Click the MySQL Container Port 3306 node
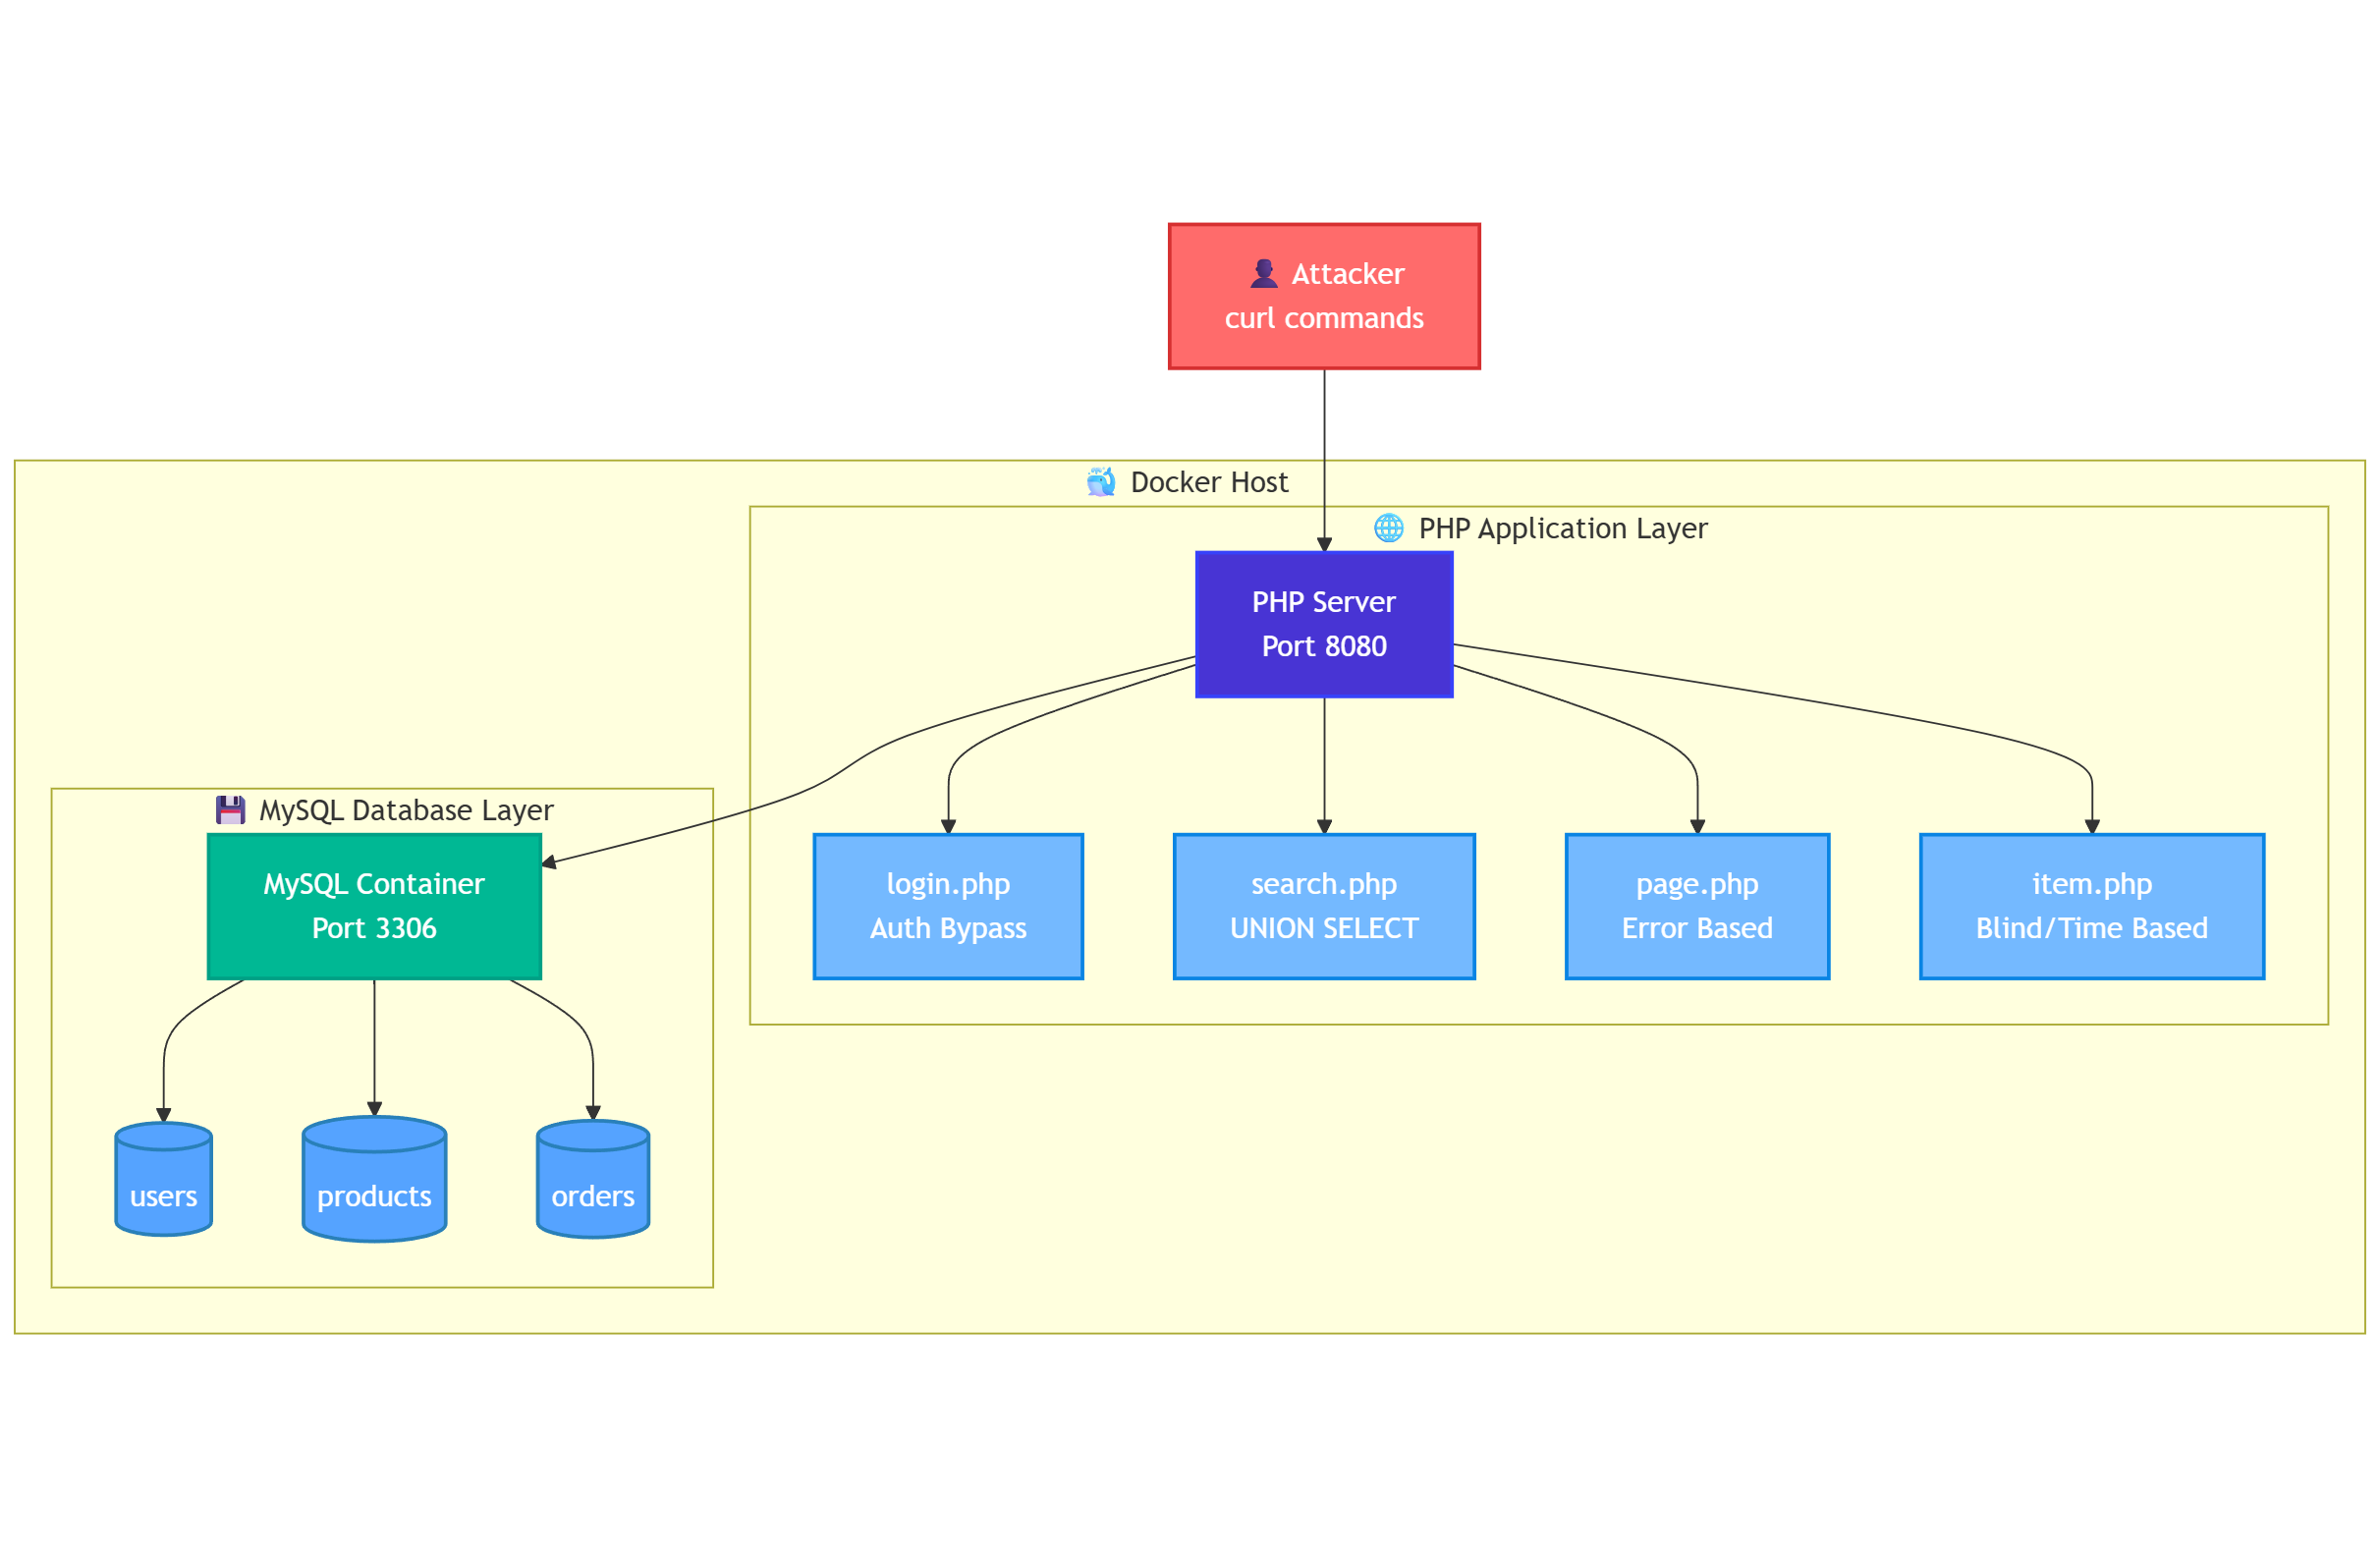The height and width of the screenshot is (1558, 2380). [x=374, y=906]
